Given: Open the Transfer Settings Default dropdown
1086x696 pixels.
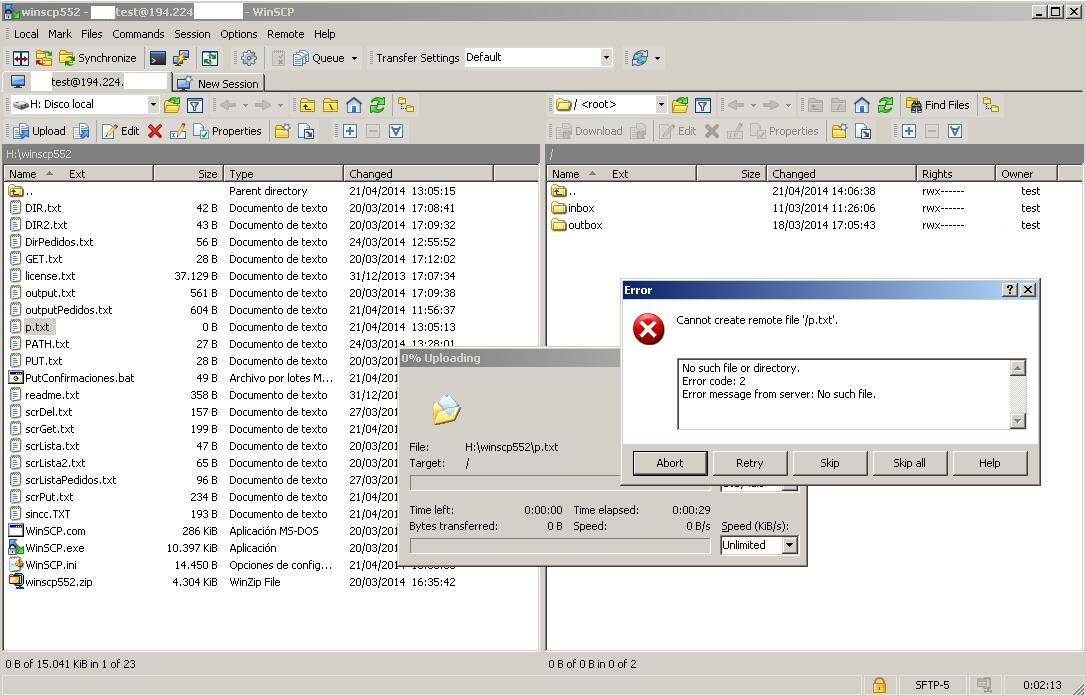Looking at the screenshot, I should coord(605,58).
